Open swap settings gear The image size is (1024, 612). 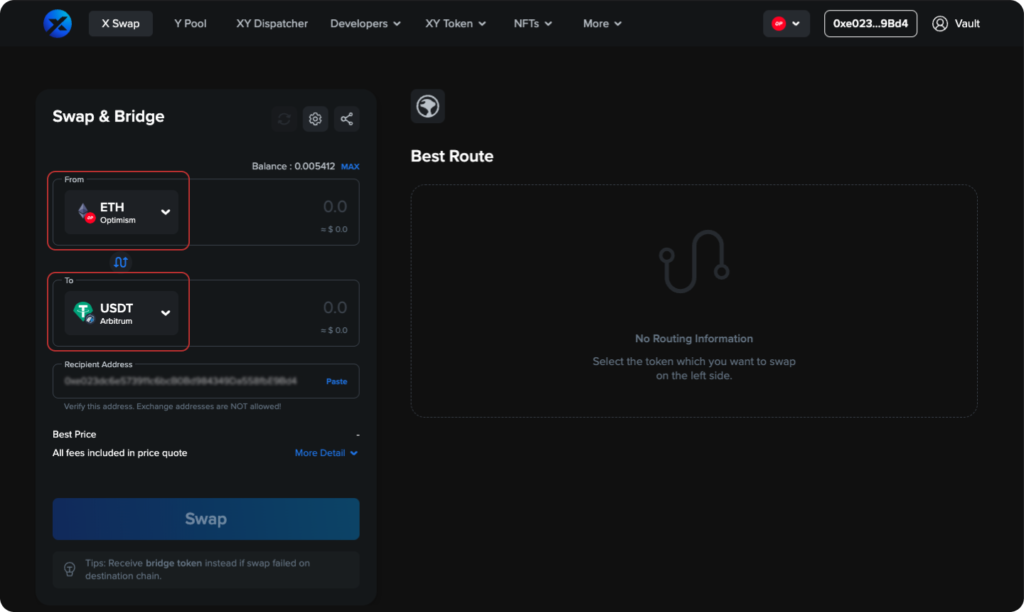pos(315,119)
